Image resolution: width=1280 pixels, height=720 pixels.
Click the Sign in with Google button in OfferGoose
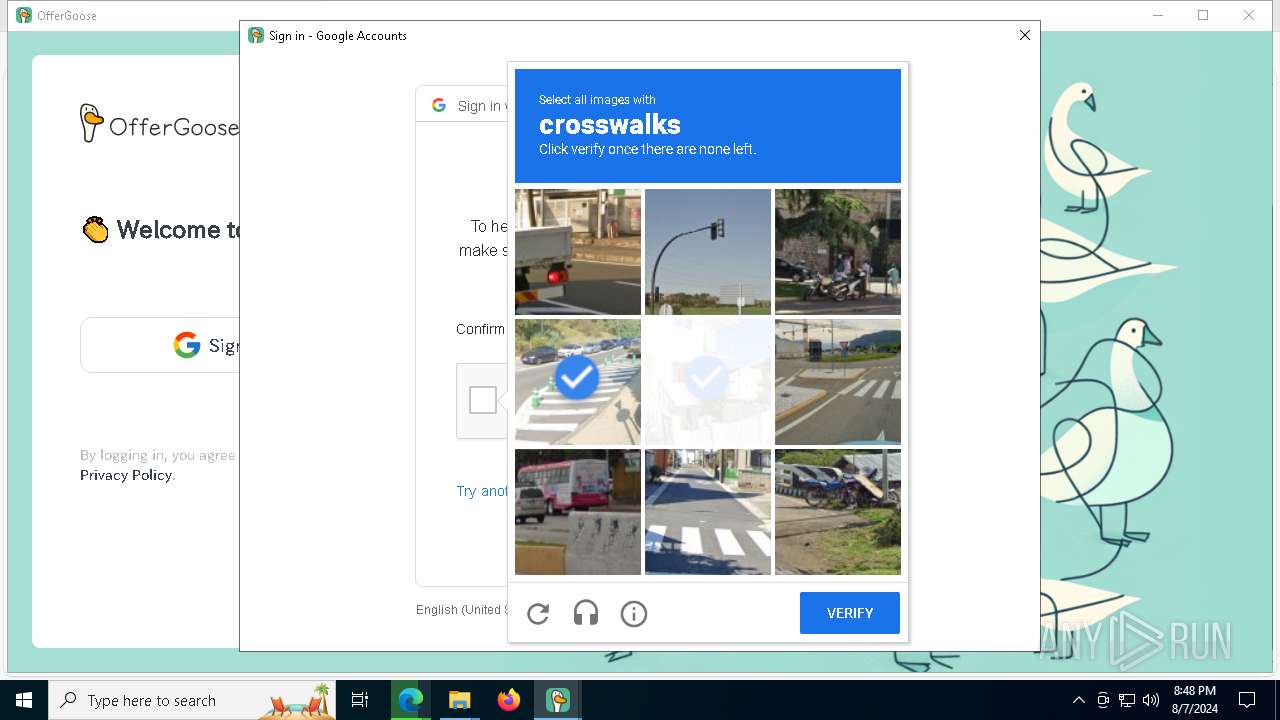pos(160,345)
